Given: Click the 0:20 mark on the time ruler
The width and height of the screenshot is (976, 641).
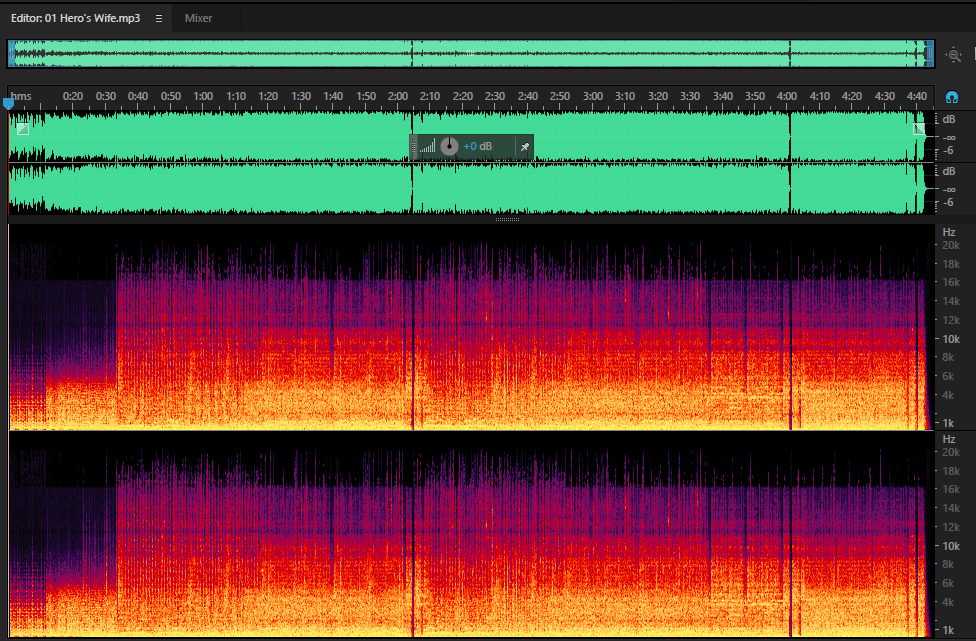Looking at the screenshot, I should [x=73, y=96].
